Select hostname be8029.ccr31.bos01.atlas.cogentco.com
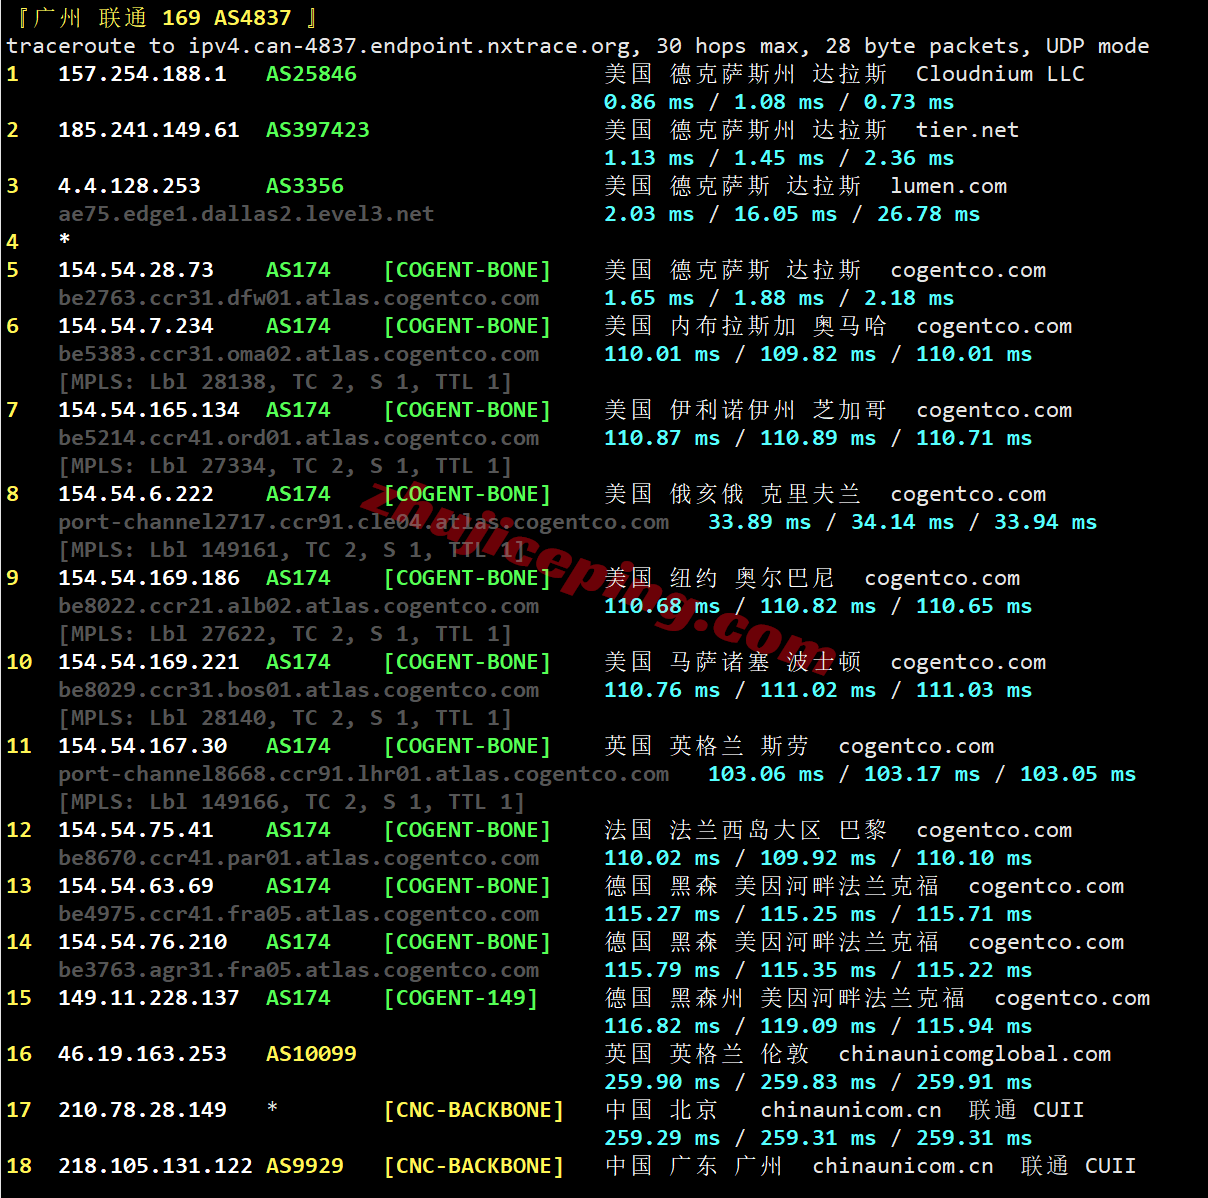This screenshot has height=1198, width=1208. coord(298,690)
